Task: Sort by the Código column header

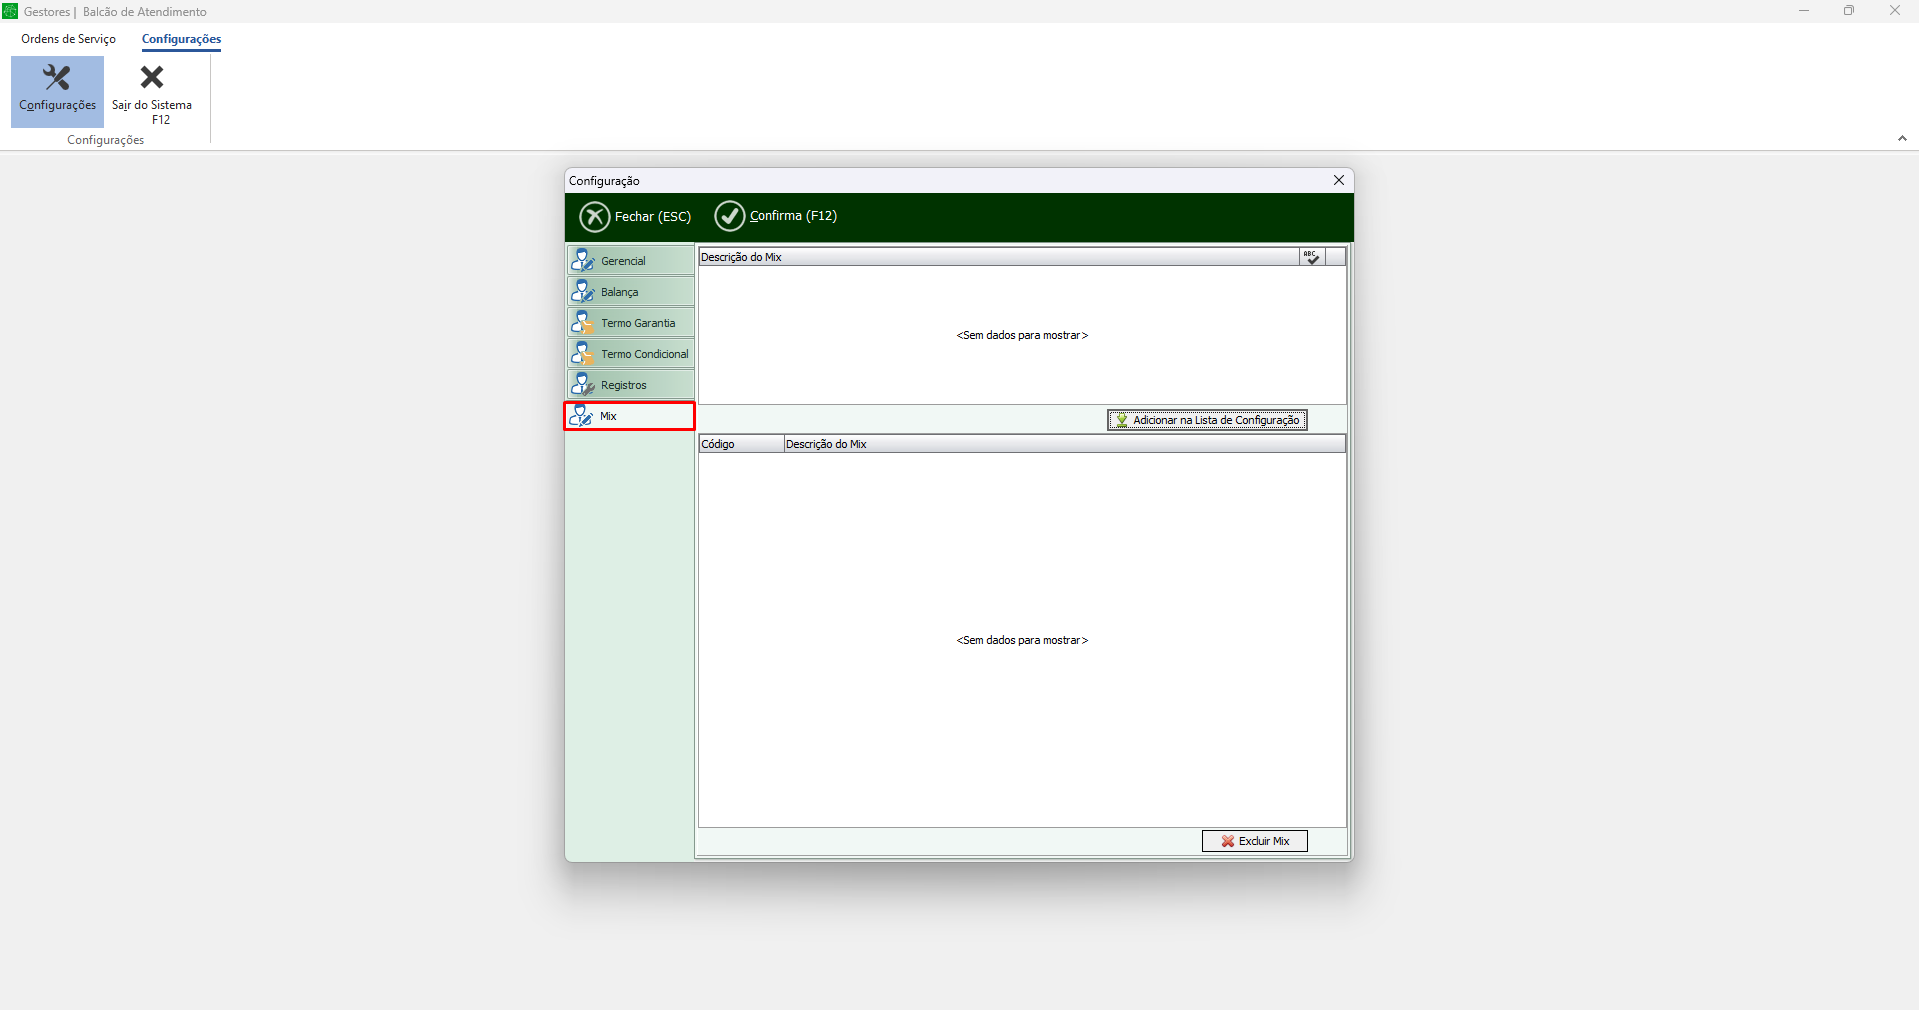Action: 740,444
